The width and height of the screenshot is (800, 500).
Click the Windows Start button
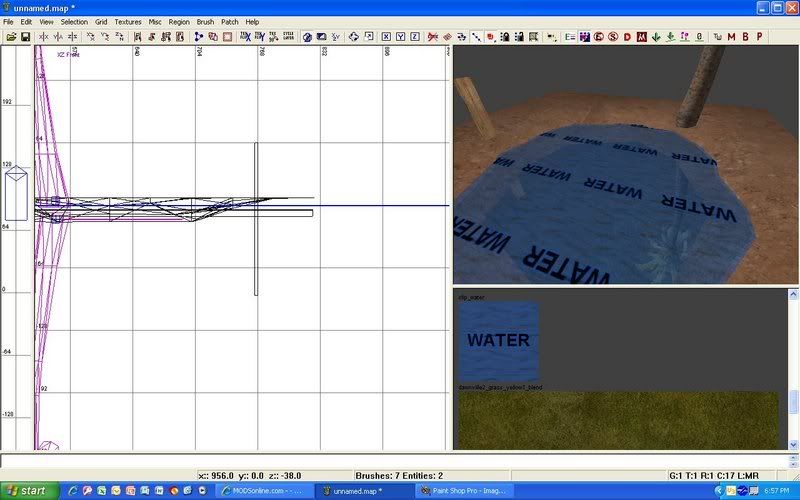(27, 491)
